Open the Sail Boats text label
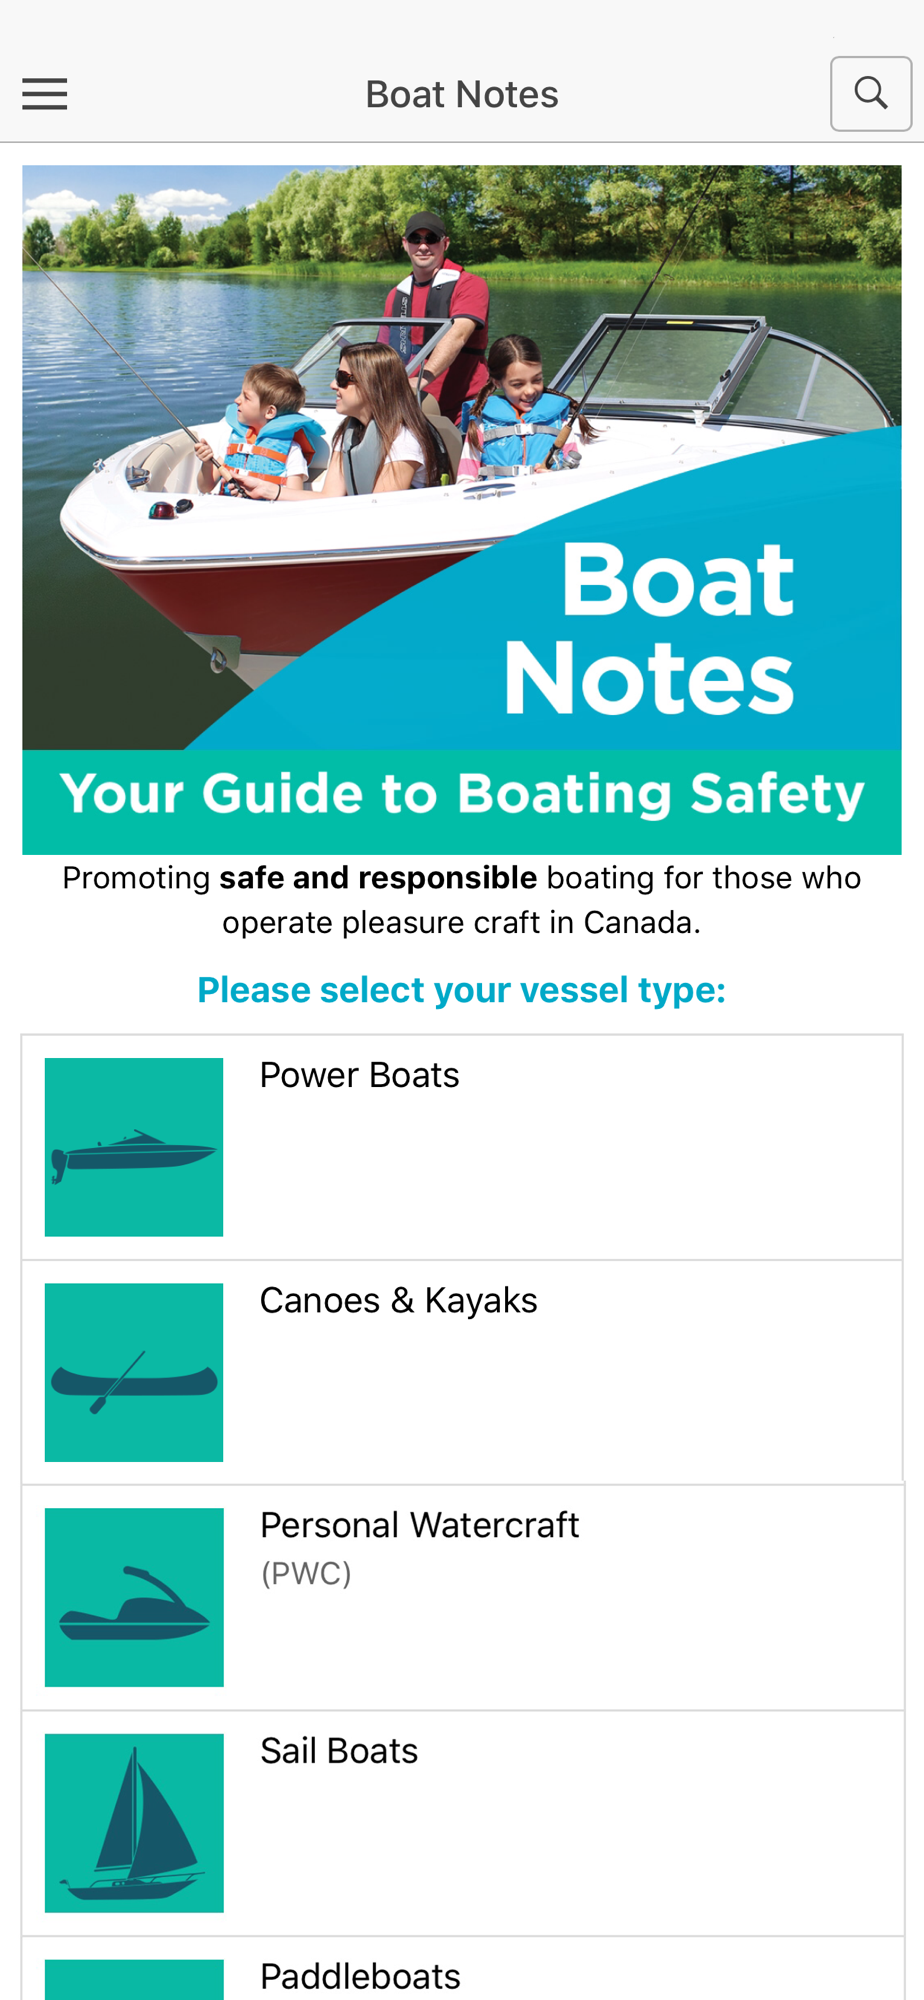The width and height of the screenshot is (924, 2000). (339, 1751)
